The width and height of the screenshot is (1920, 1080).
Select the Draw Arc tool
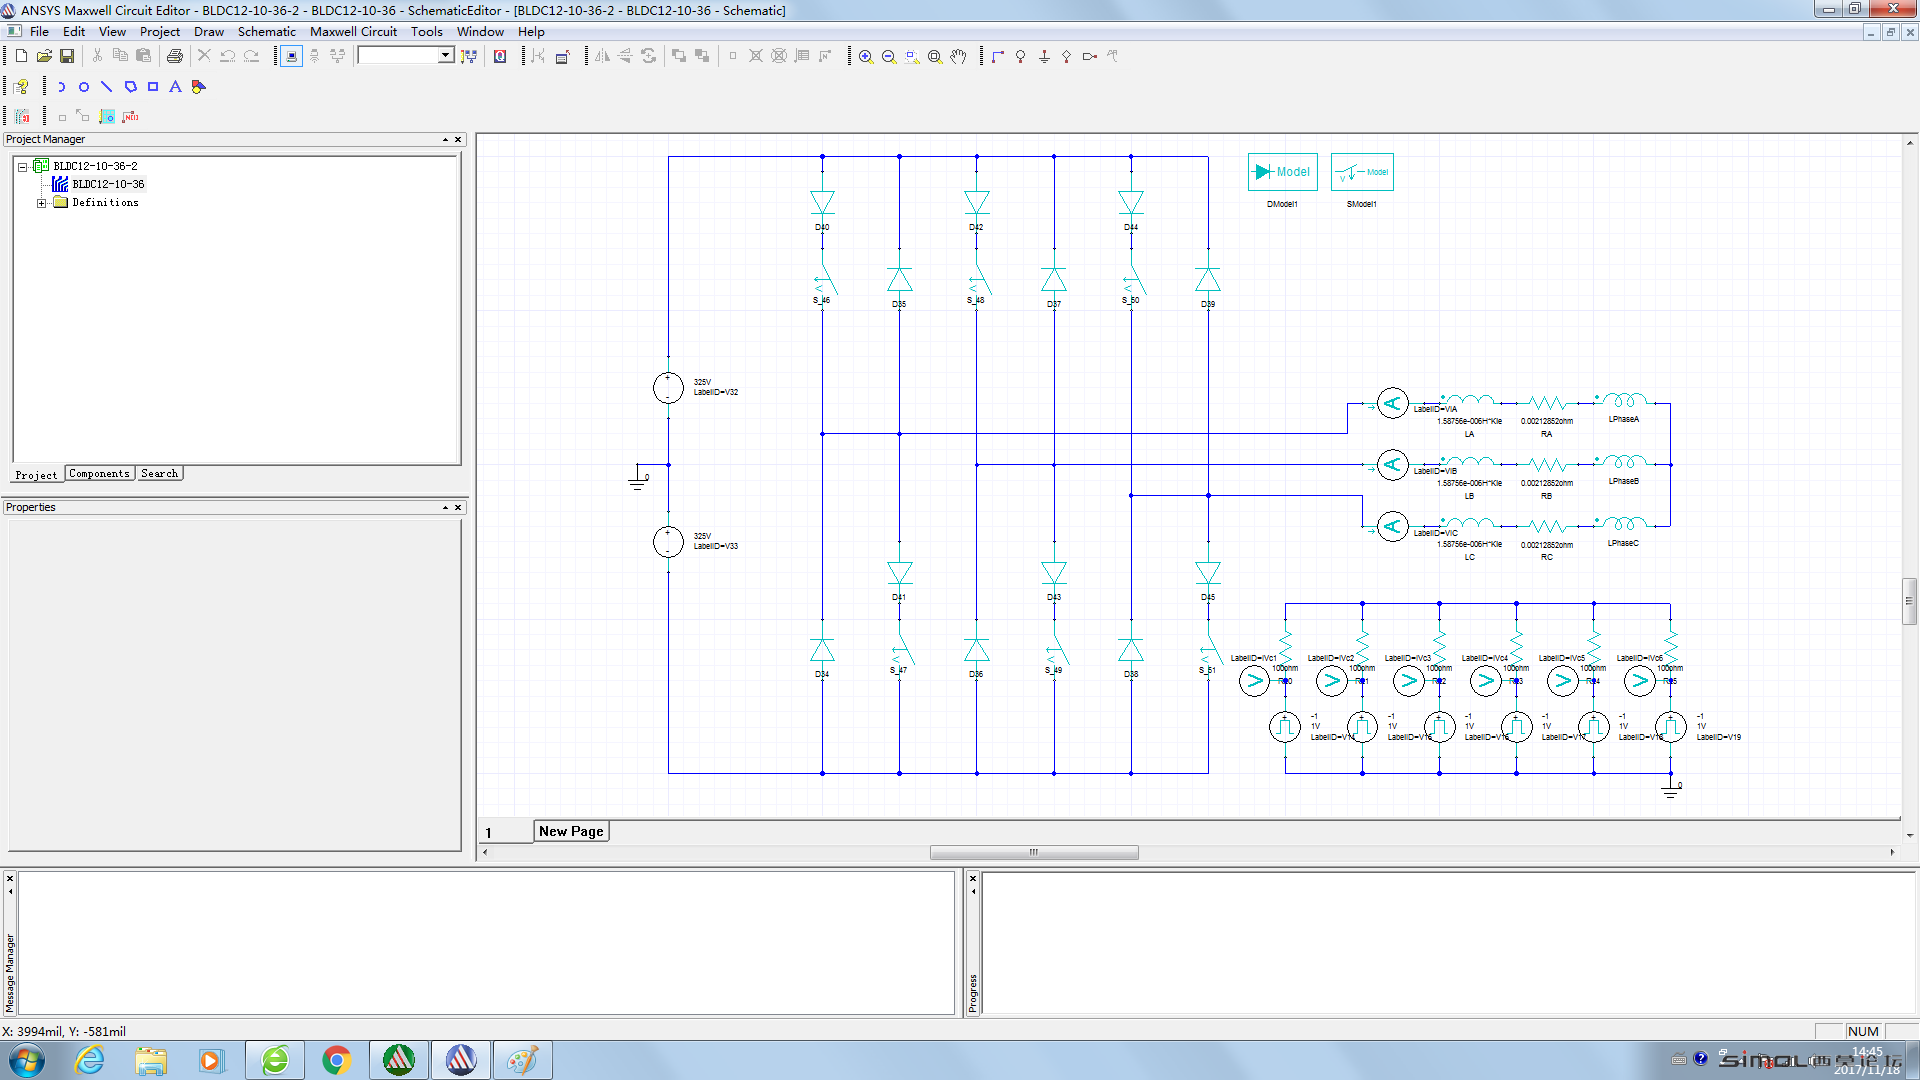coord(61,87)
